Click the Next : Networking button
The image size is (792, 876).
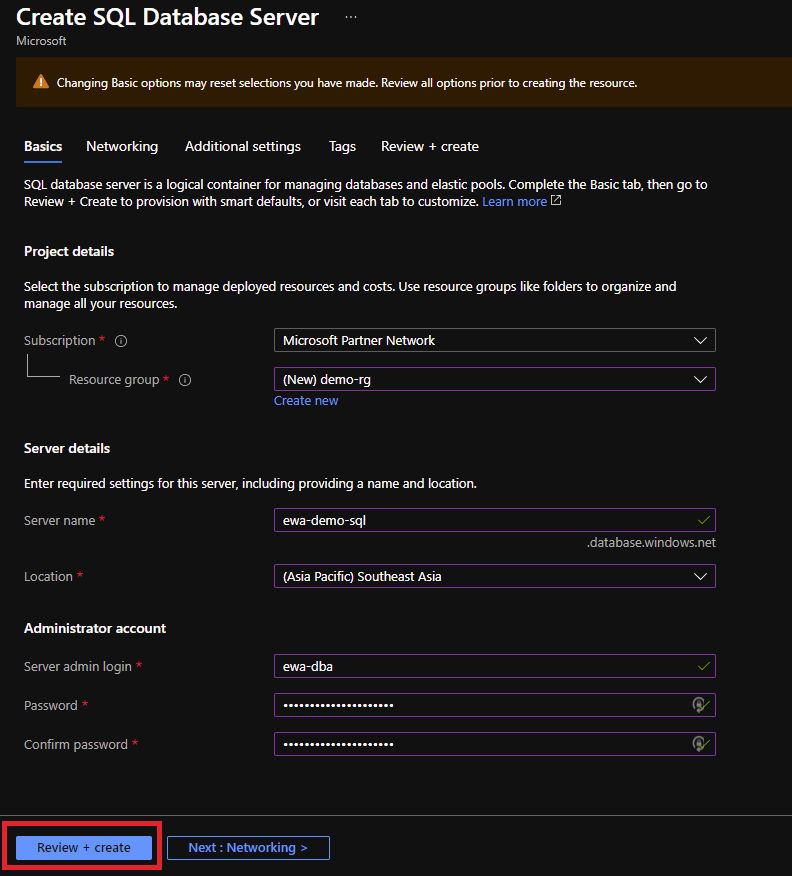point(248,848)
